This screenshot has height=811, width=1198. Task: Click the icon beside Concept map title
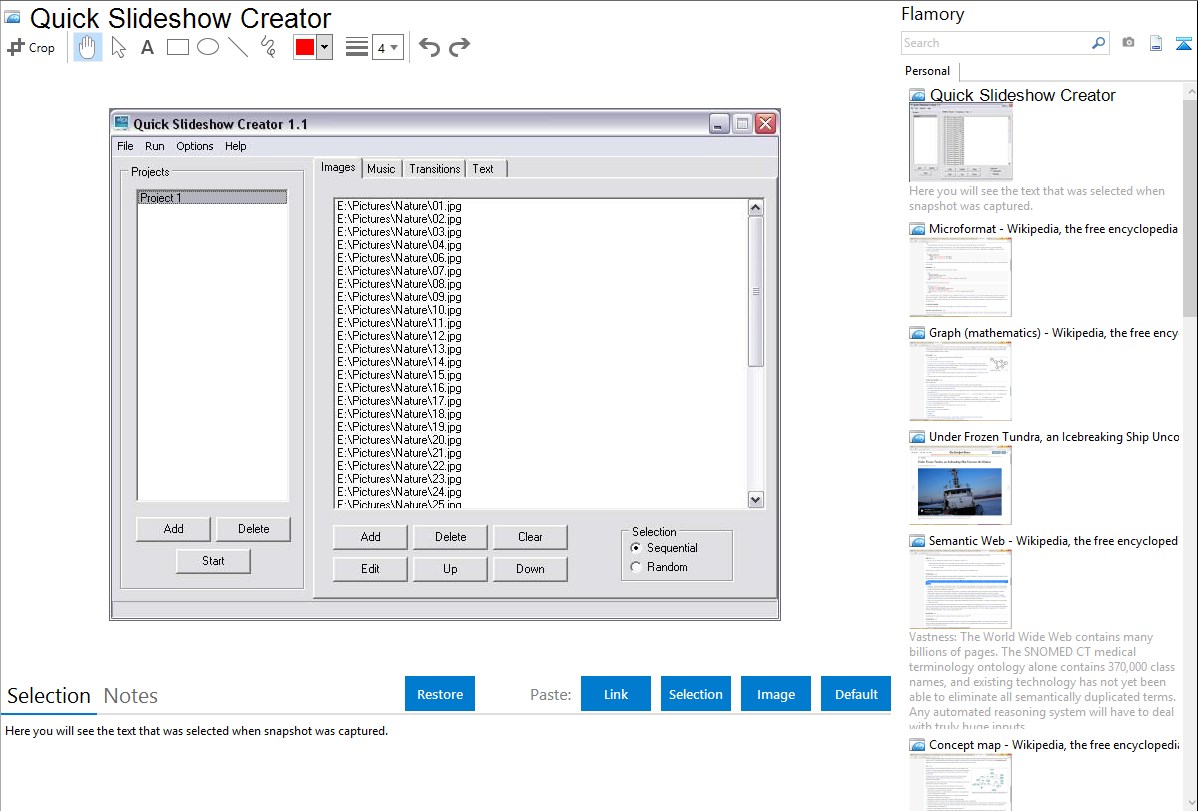(917, 745)
